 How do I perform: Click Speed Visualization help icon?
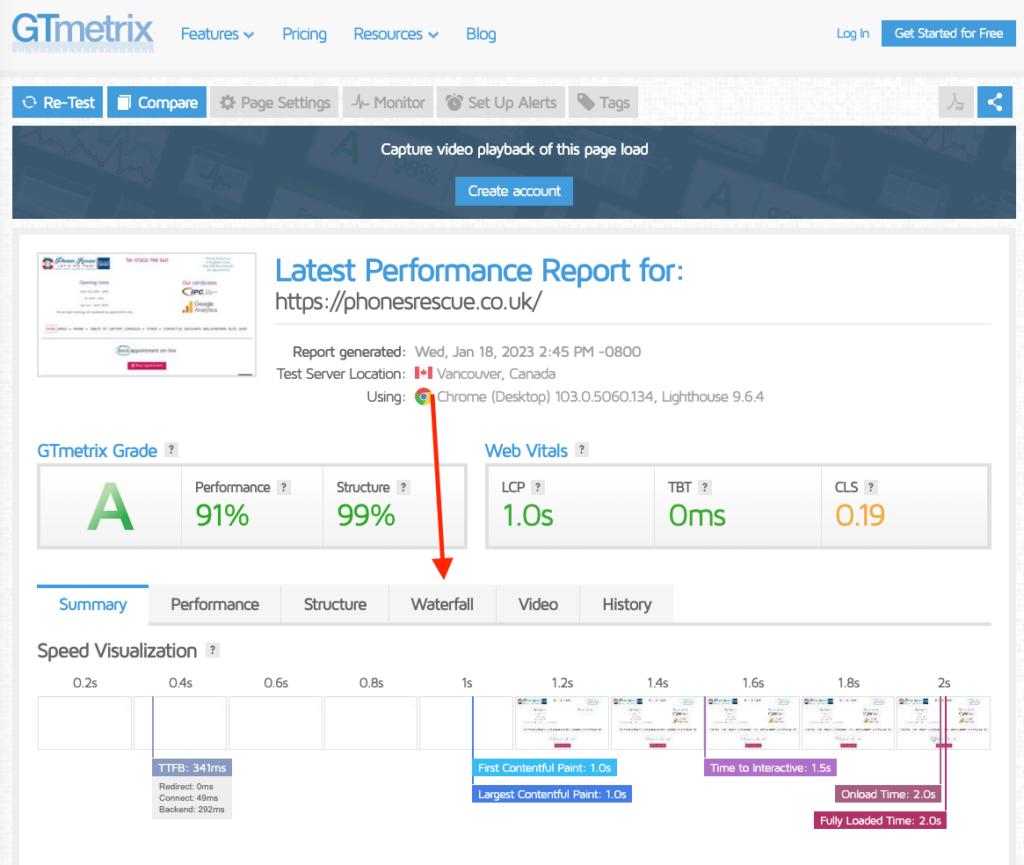[212, 650]
